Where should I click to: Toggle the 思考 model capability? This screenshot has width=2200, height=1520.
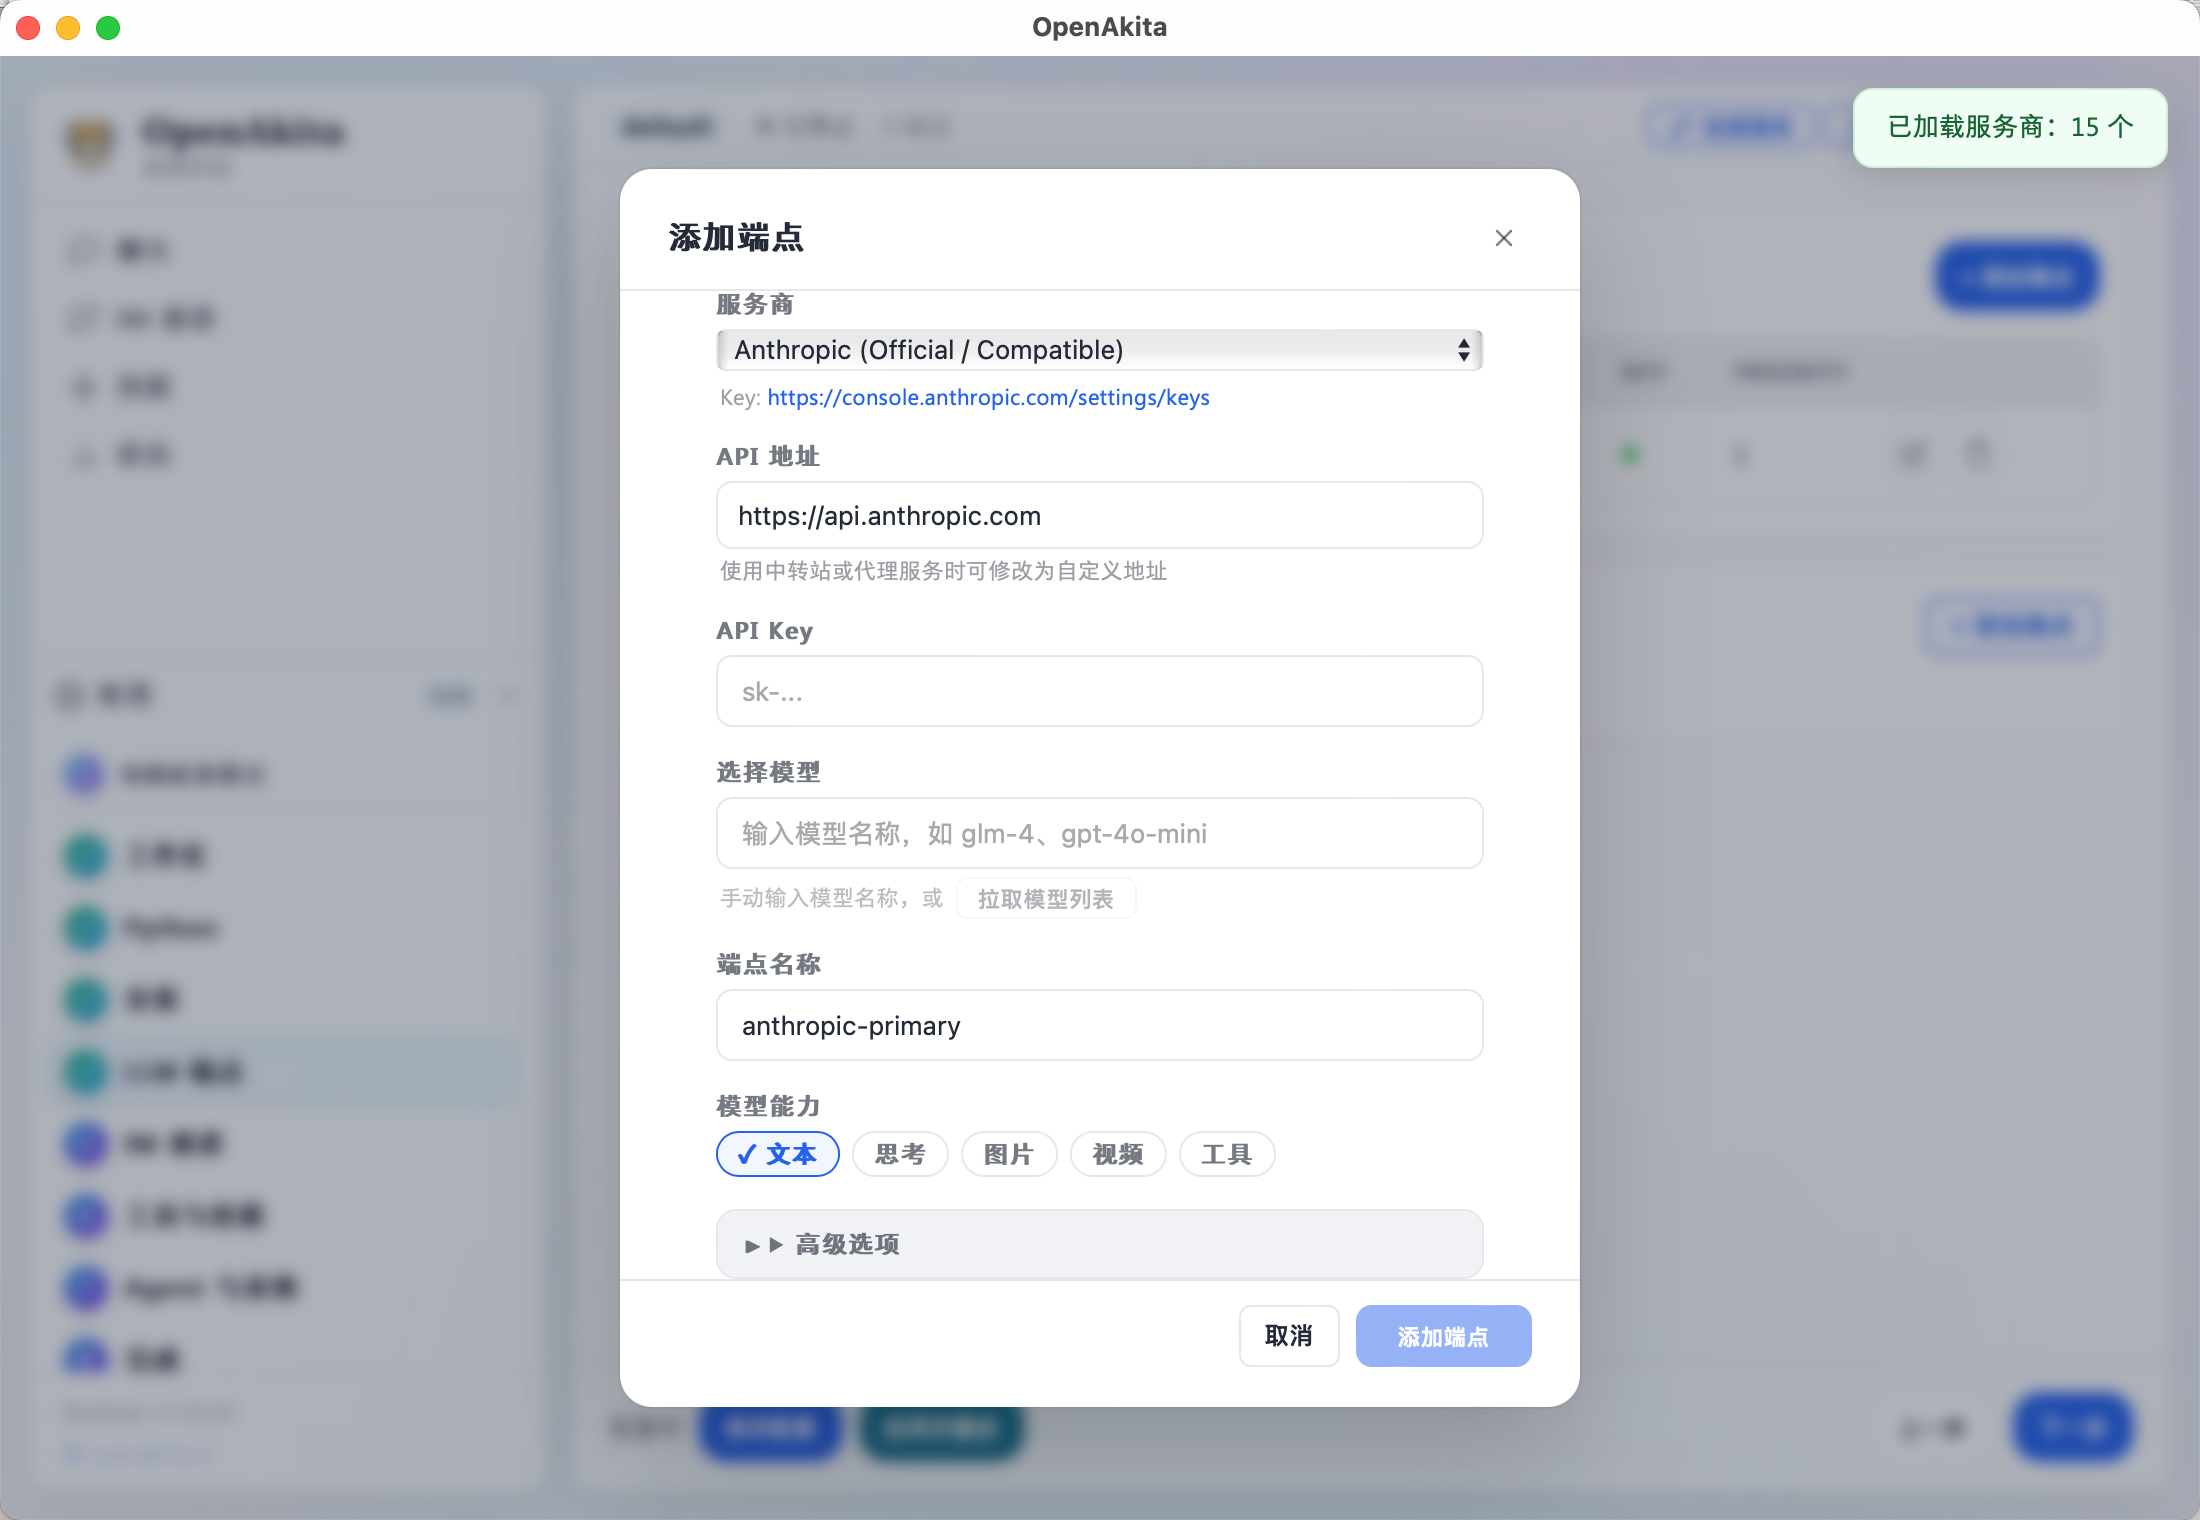899,1154
